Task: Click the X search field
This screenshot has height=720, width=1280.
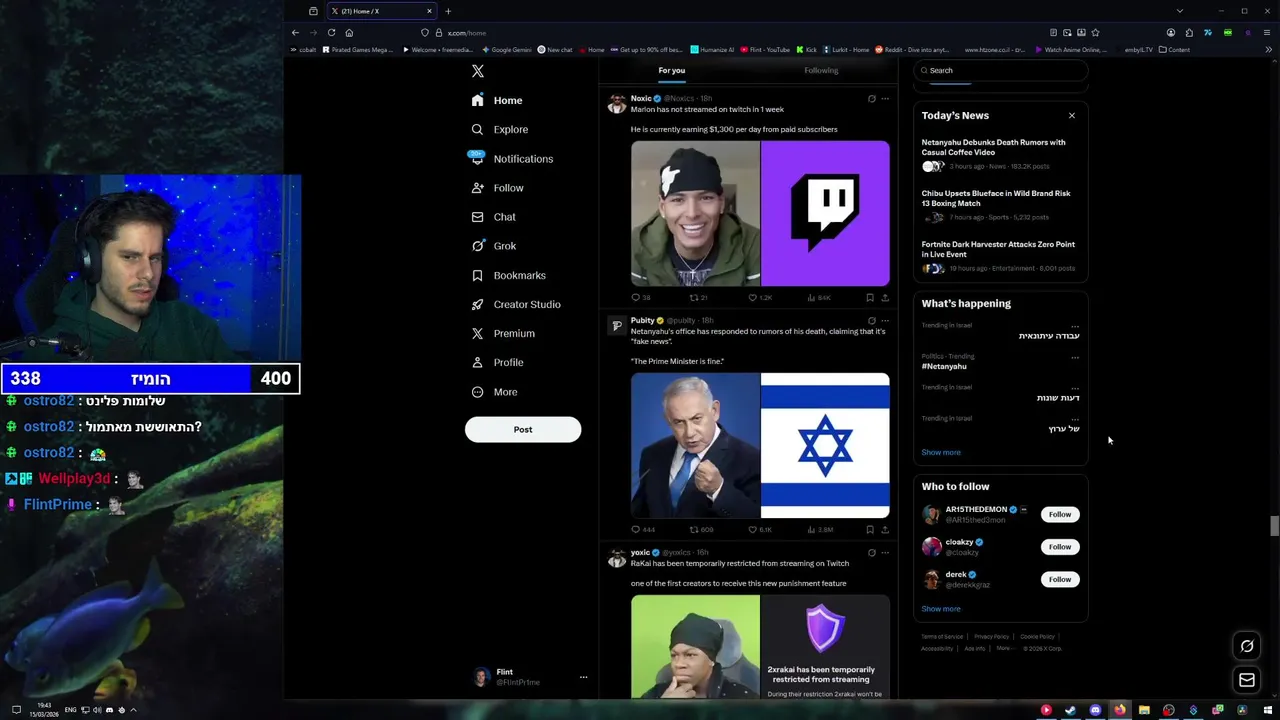Action: (x=1001, y=70)
